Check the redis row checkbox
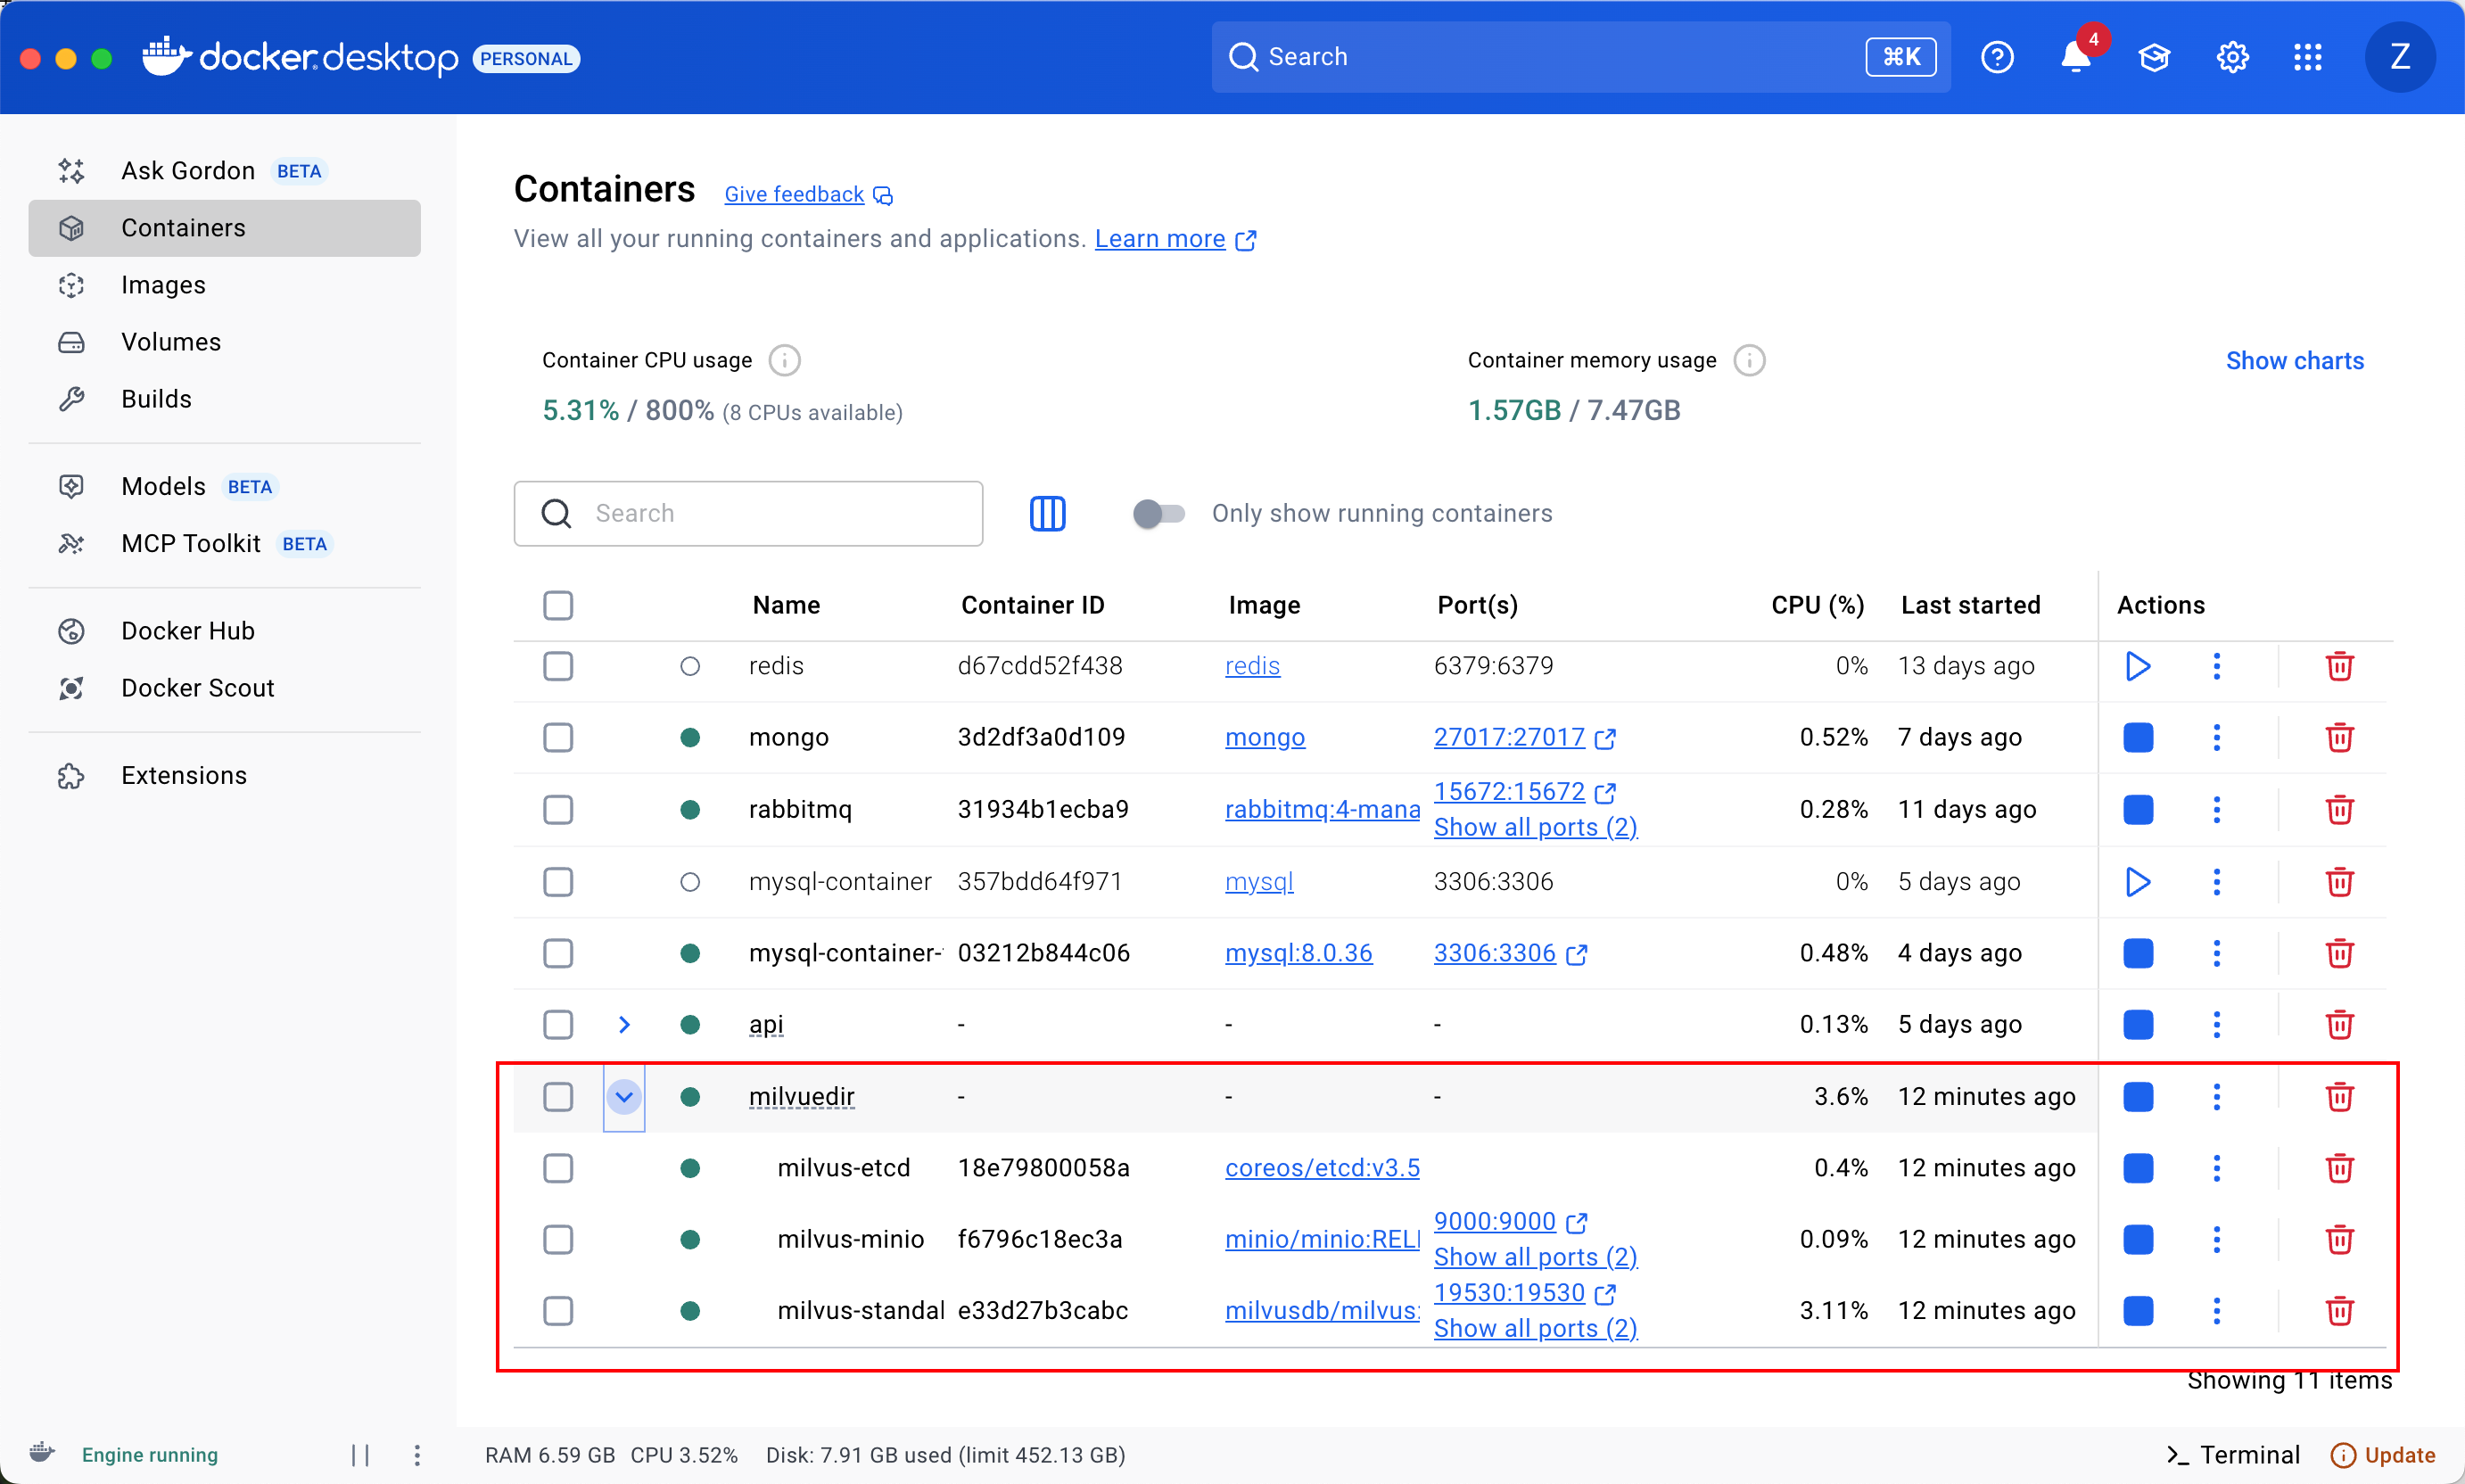The width and height of the screenshot is (2465, 1484). pyautogui.click(x=558, y=666)
